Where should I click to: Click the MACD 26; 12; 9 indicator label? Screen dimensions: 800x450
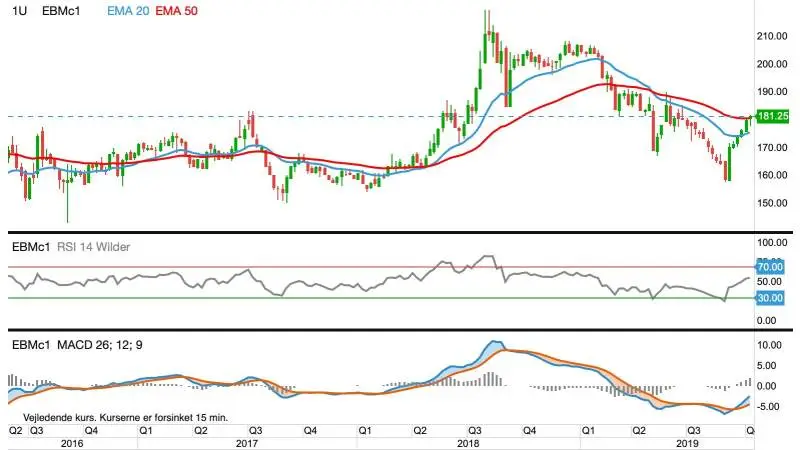click(99, 345)
